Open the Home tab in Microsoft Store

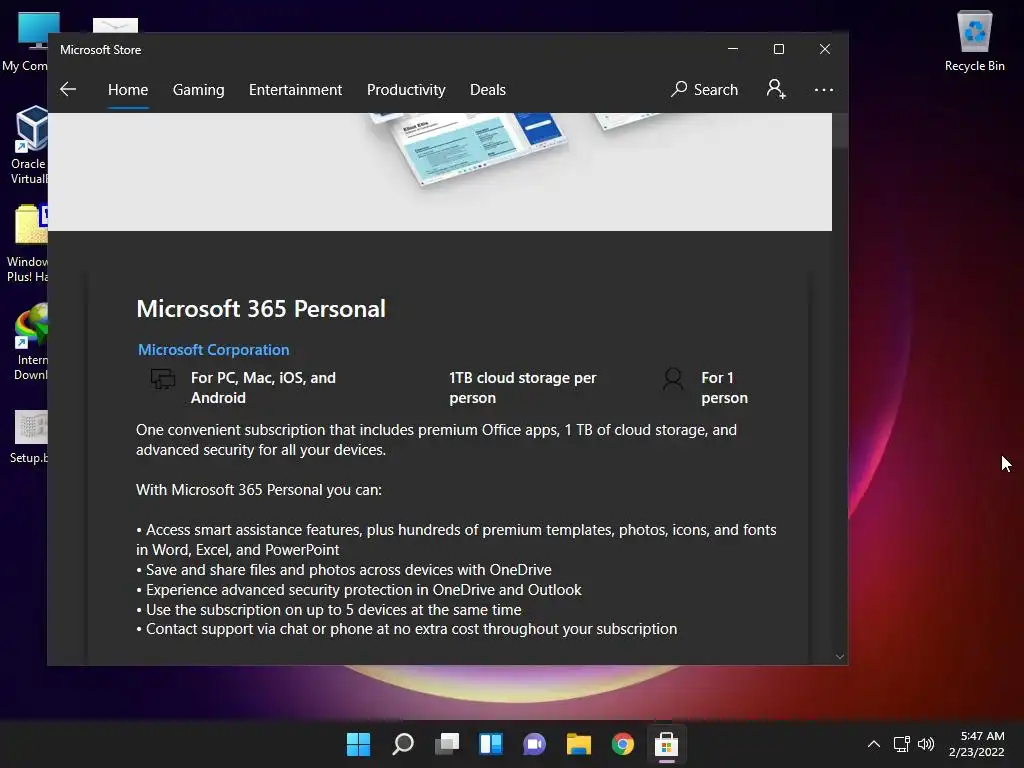coord(128,89)
